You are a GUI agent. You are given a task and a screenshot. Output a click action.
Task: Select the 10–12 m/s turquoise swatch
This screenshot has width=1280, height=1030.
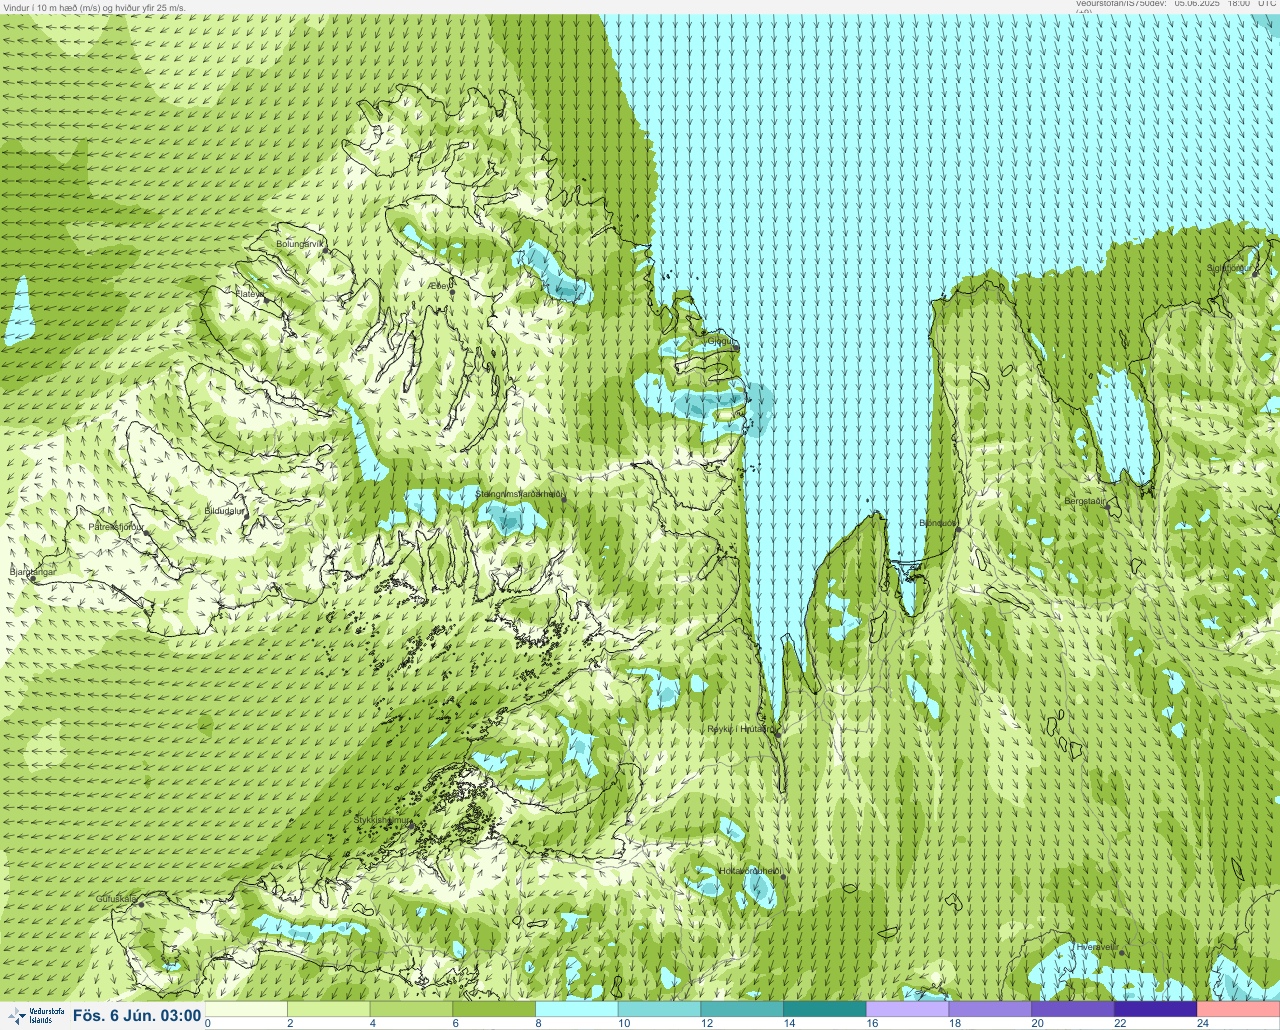tap(659, 1009)
